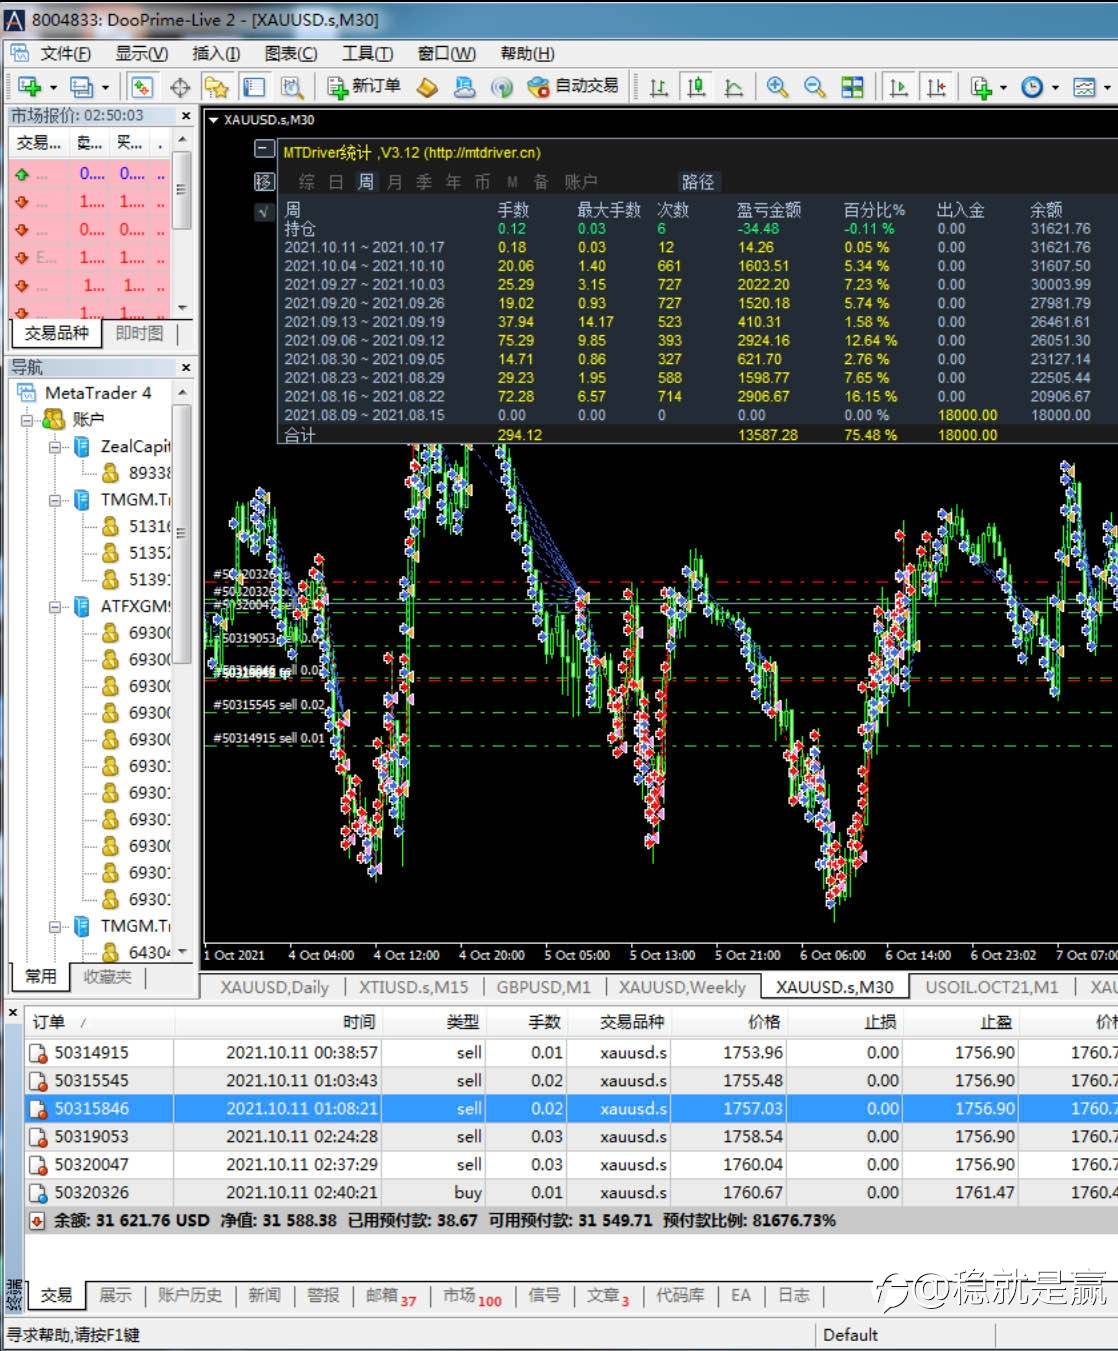
Task: Close the 导航 Navigator panel
Action: (185, 367)
